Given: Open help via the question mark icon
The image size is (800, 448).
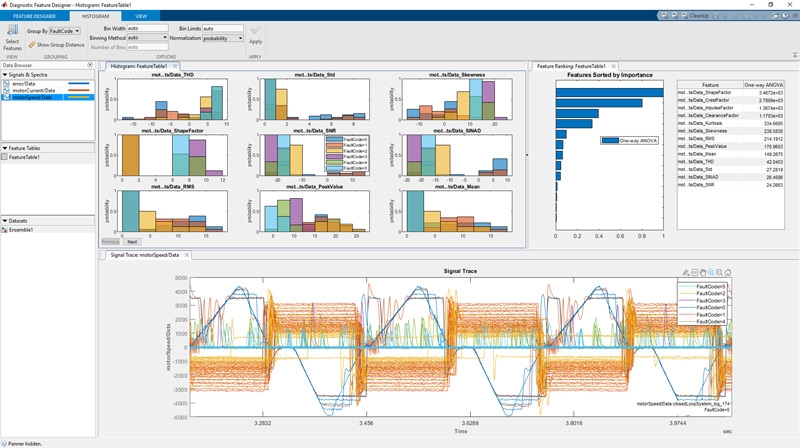Looking at the screenshot, I should pyautogui.click(x=785, y=16).
